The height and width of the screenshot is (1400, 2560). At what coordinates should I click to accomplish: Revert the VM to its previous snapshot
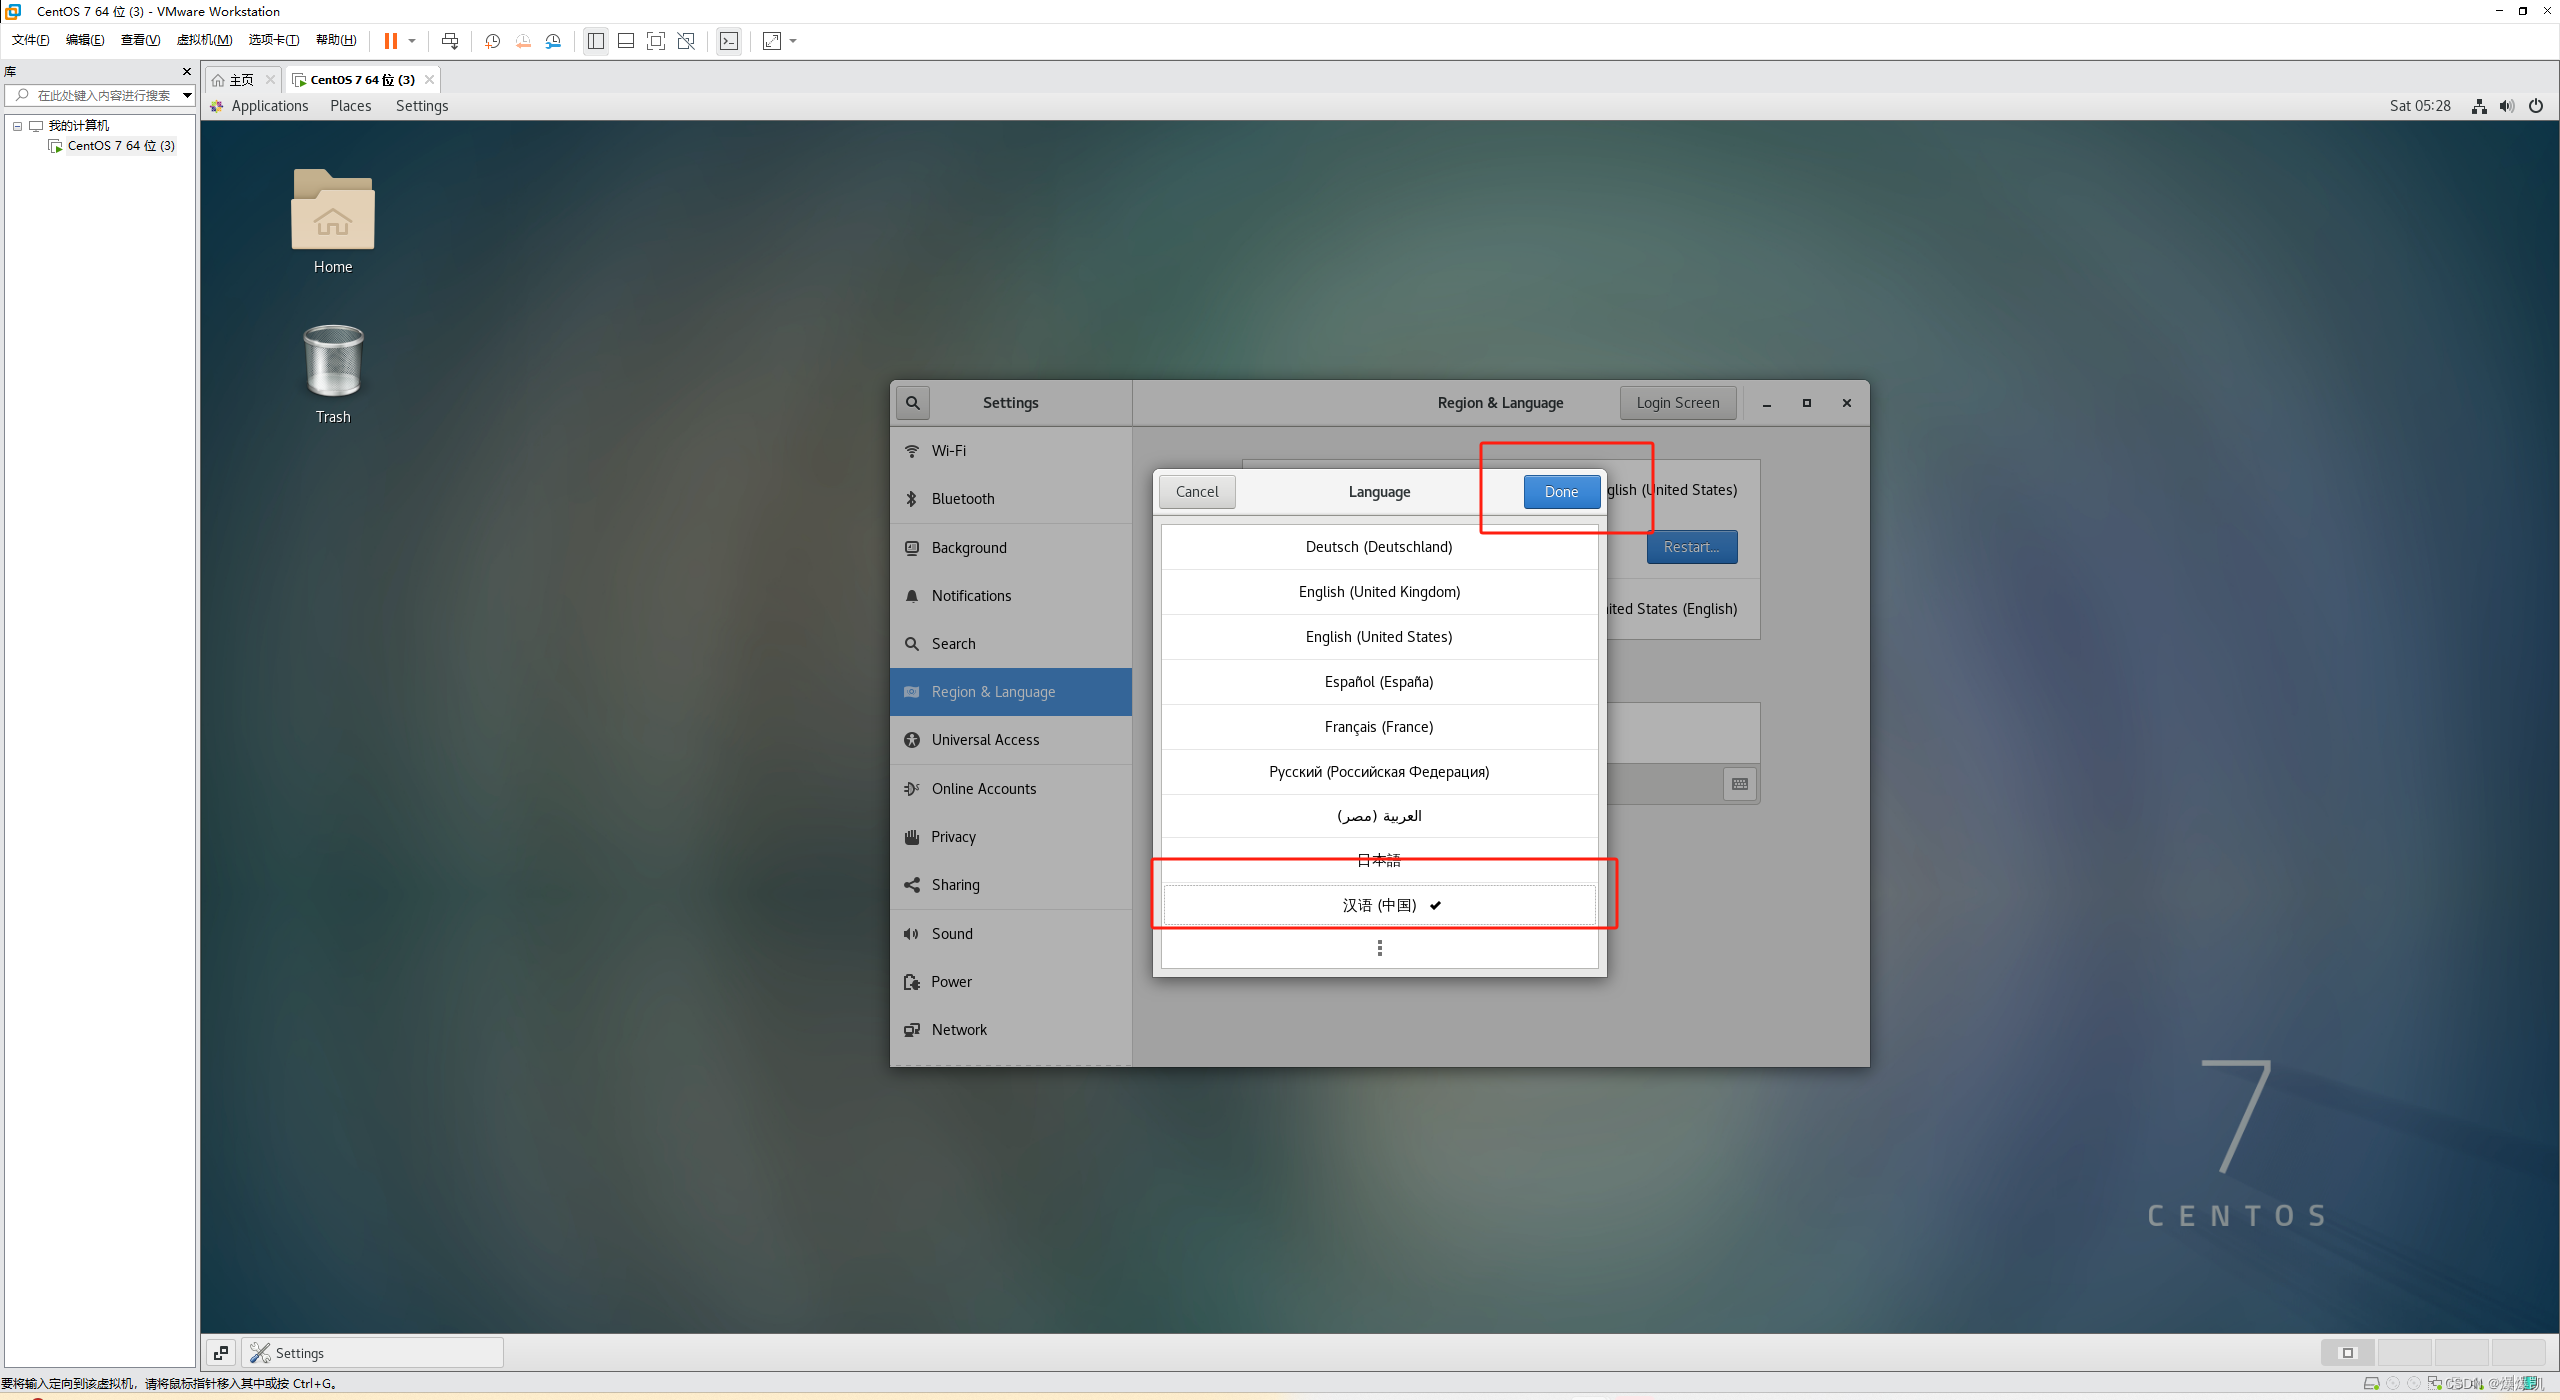(523, 41)
